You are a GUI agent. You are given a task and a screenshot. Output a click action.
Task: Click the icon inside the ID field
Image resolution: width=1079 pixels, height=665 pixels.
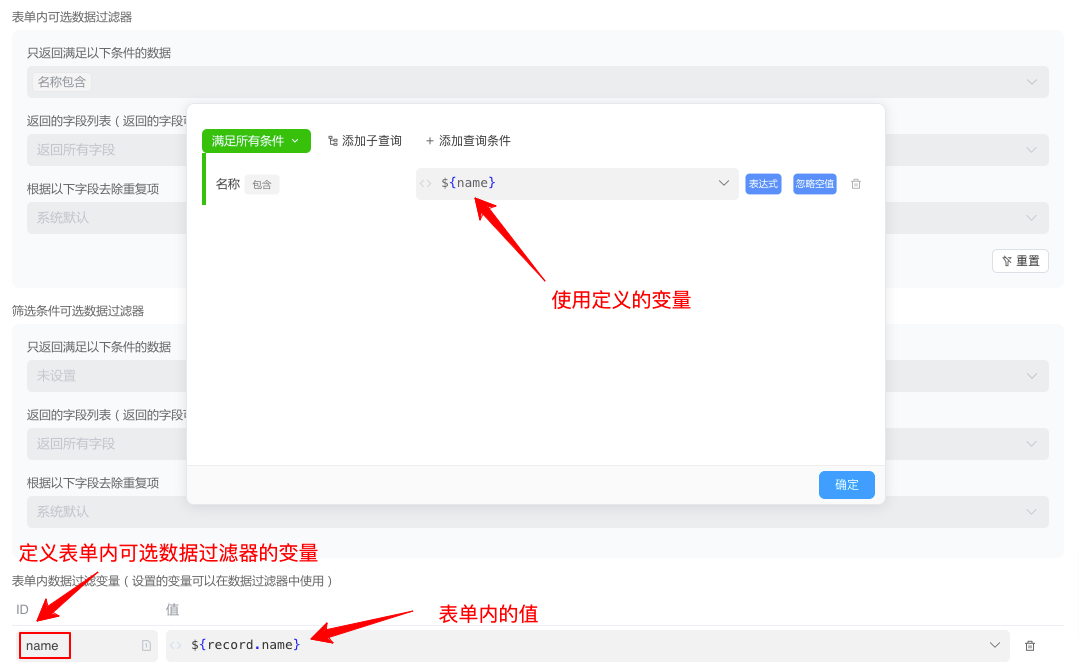146,646
